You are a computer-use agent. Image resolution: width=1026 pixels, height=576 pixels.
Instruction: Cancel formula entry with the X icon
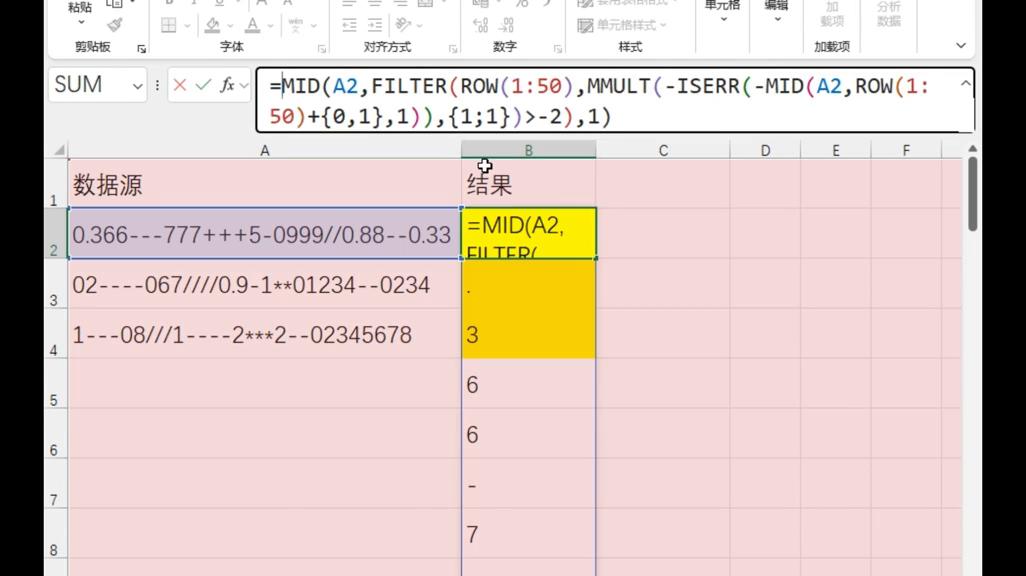tap(180, 84)
